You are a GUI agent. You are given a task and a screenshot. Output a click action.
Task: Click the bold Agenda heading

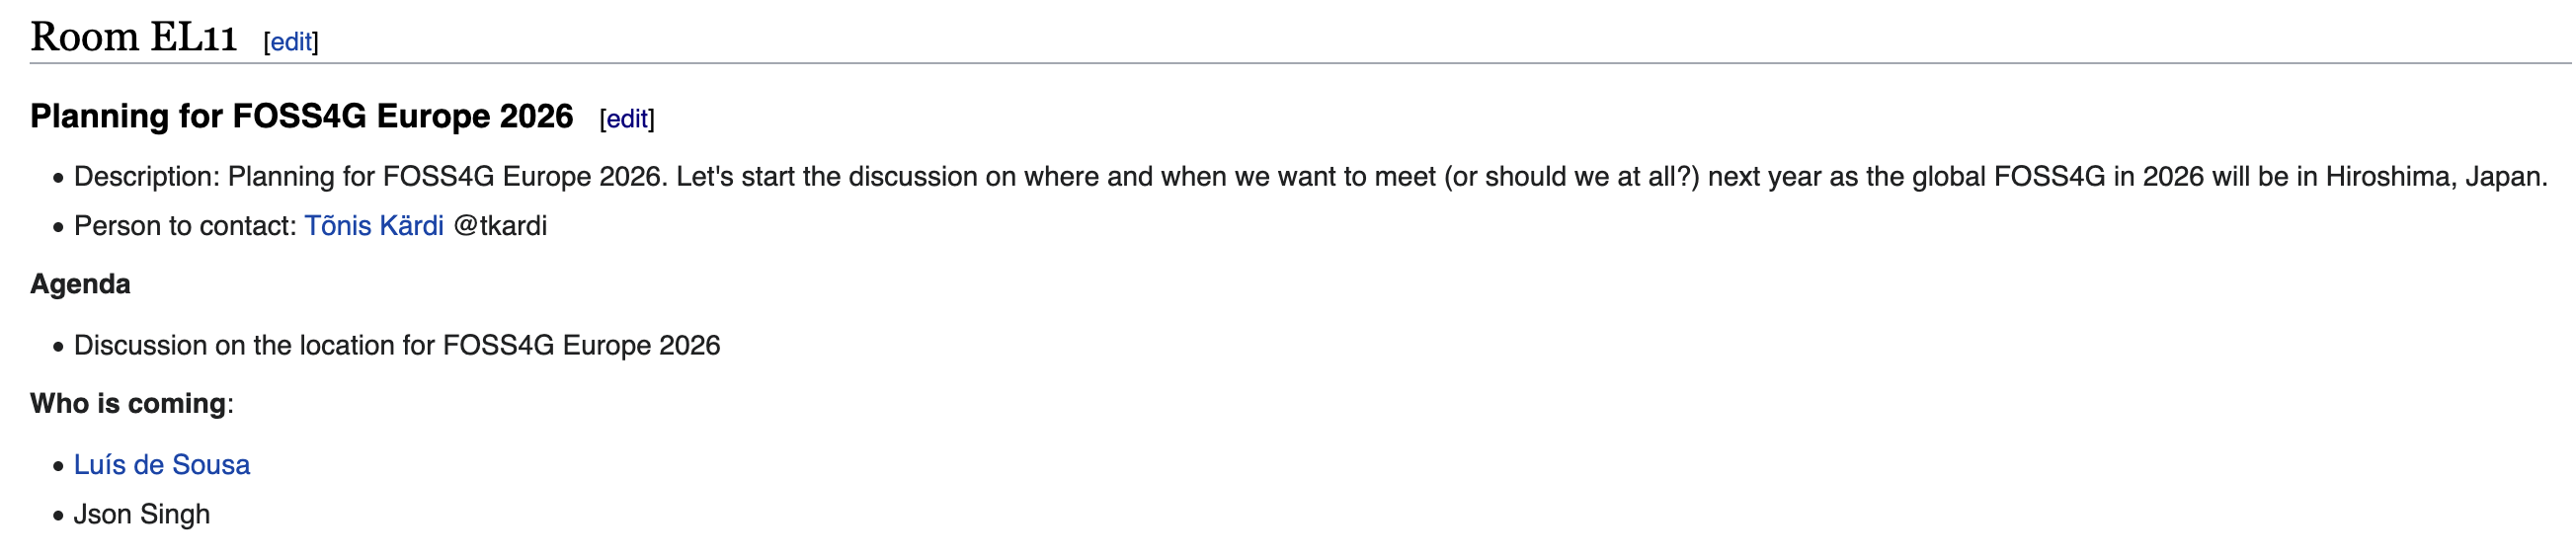[x=80, y=284]
